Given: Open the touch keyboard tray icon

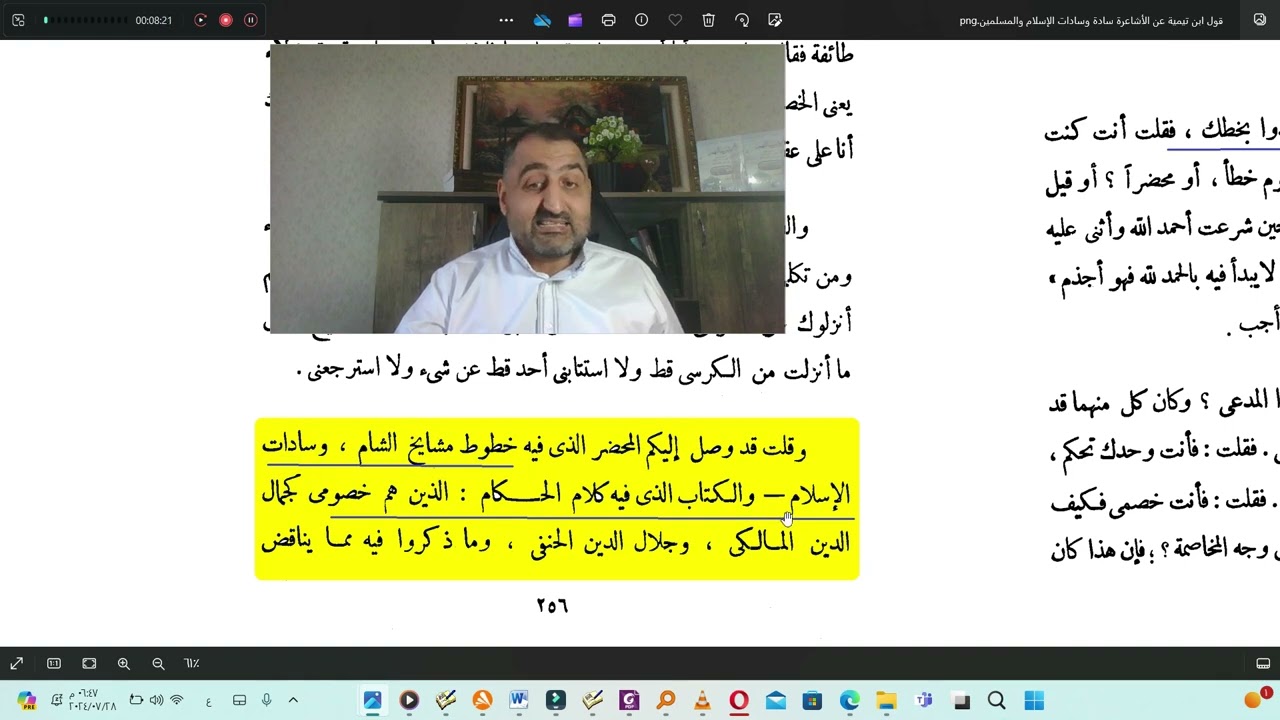Looking at the screenshot, I should click(x=239, y=700).
